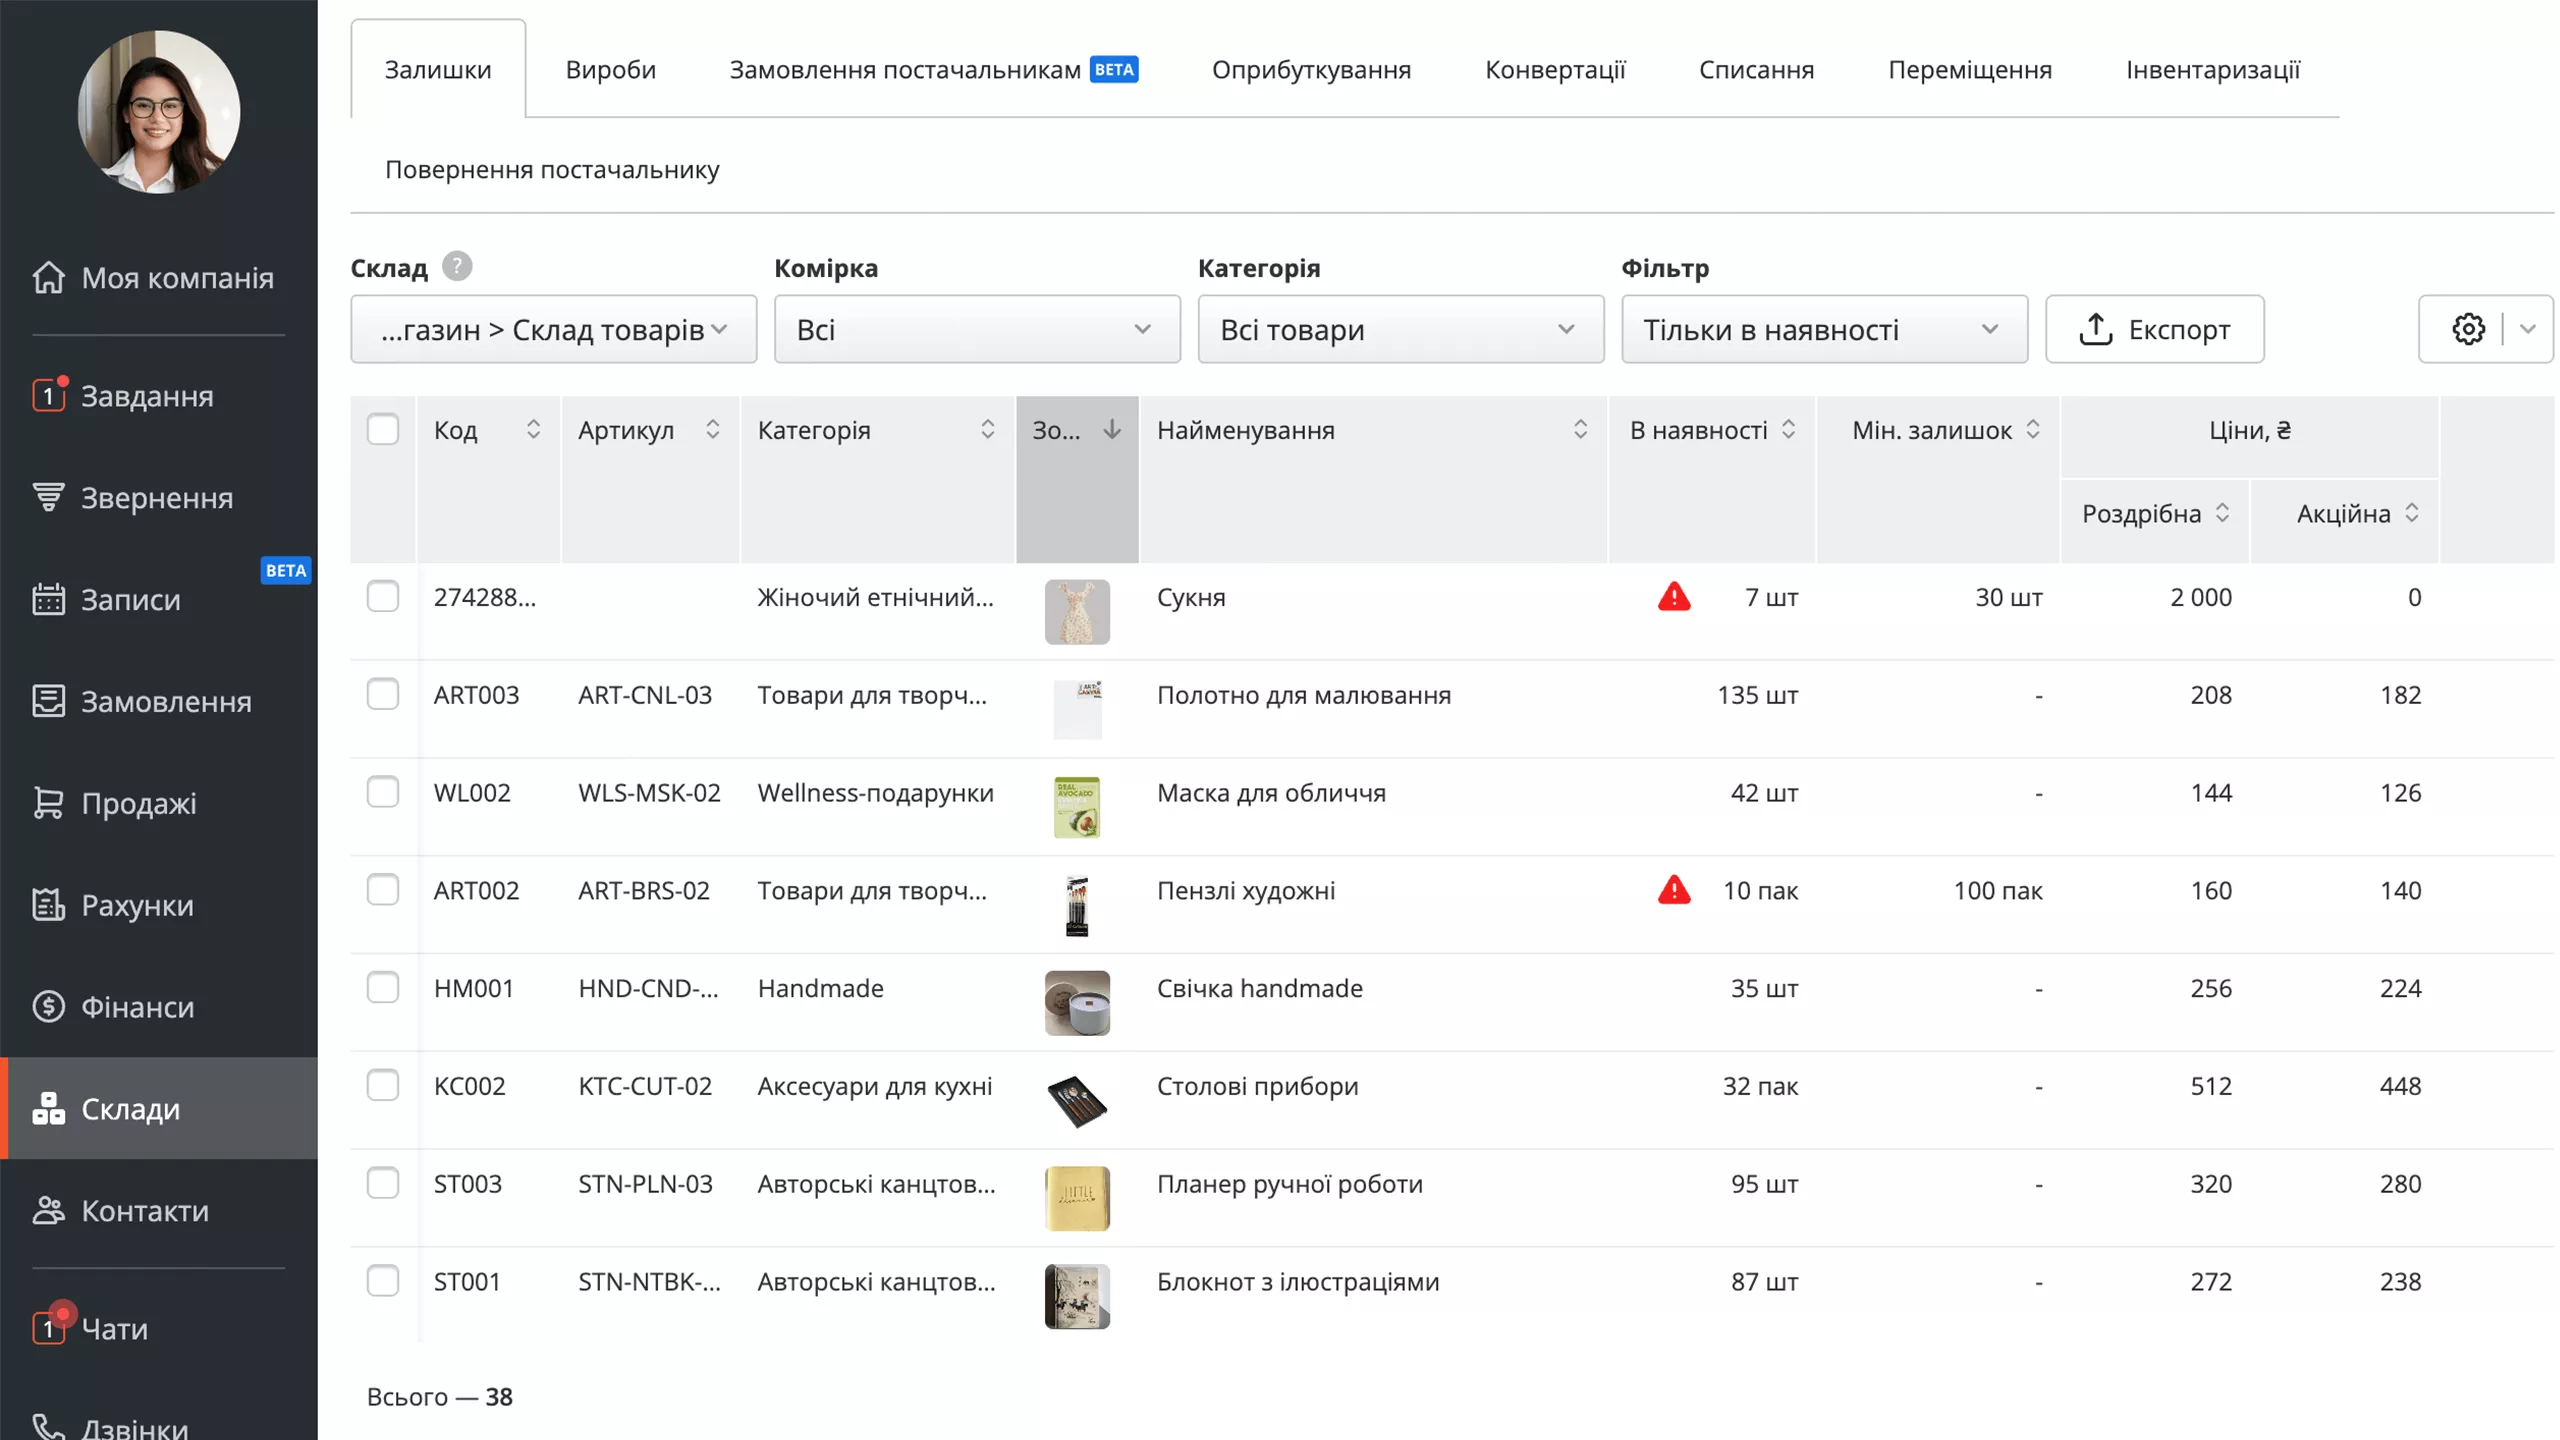Click the ART-BRS-02 article cell
2560x1440 pixels.
pos(643,889)
